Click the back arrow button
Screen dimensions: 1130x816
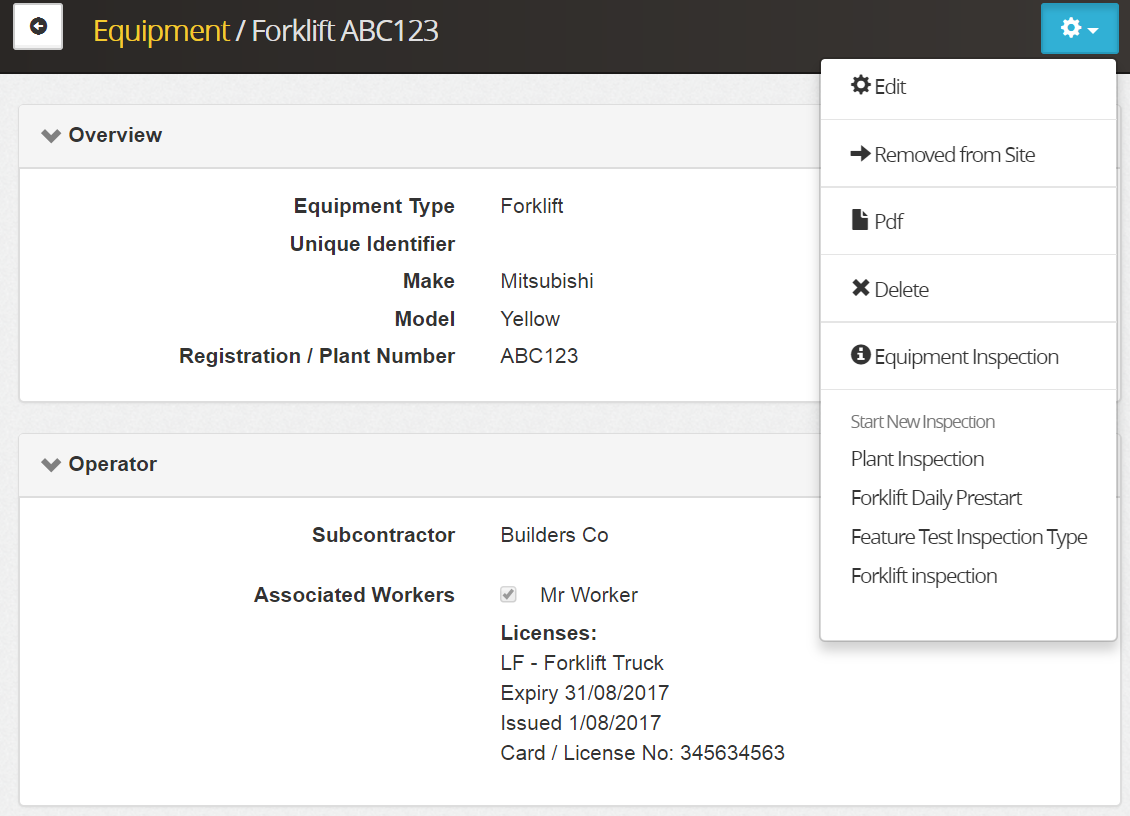click(x=38, y=27)
